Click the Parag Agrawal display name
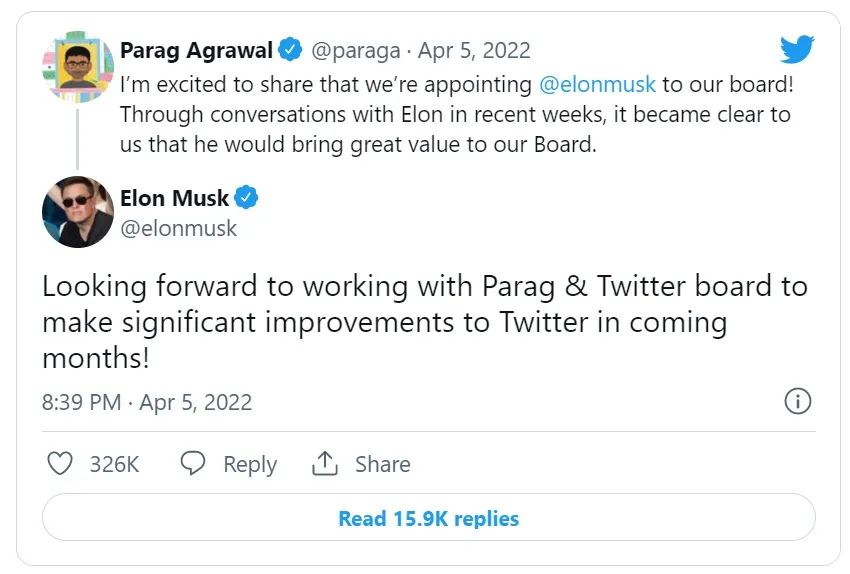Image resolution: width=850 pixels, height=574 pixels. point(196,50)
